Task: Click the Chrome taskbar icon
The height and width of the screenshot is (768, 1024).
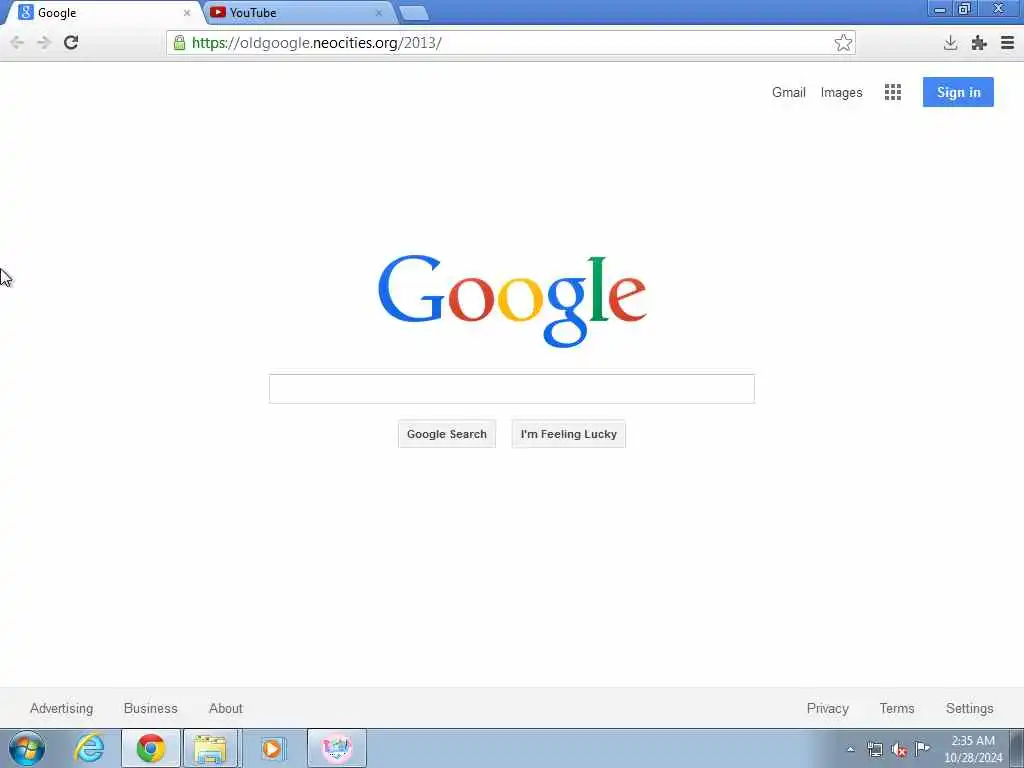Action: (x=151, y=748)
